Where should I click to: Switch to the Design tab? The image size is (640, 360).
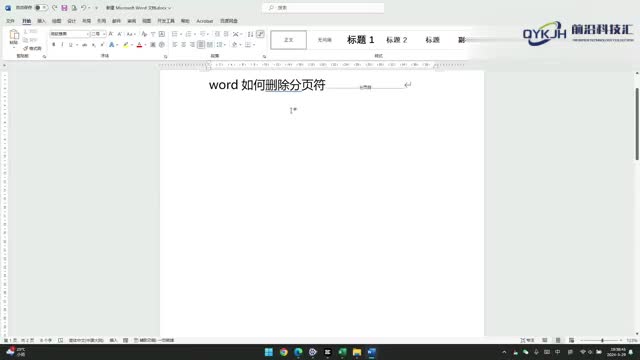point(71,21)
